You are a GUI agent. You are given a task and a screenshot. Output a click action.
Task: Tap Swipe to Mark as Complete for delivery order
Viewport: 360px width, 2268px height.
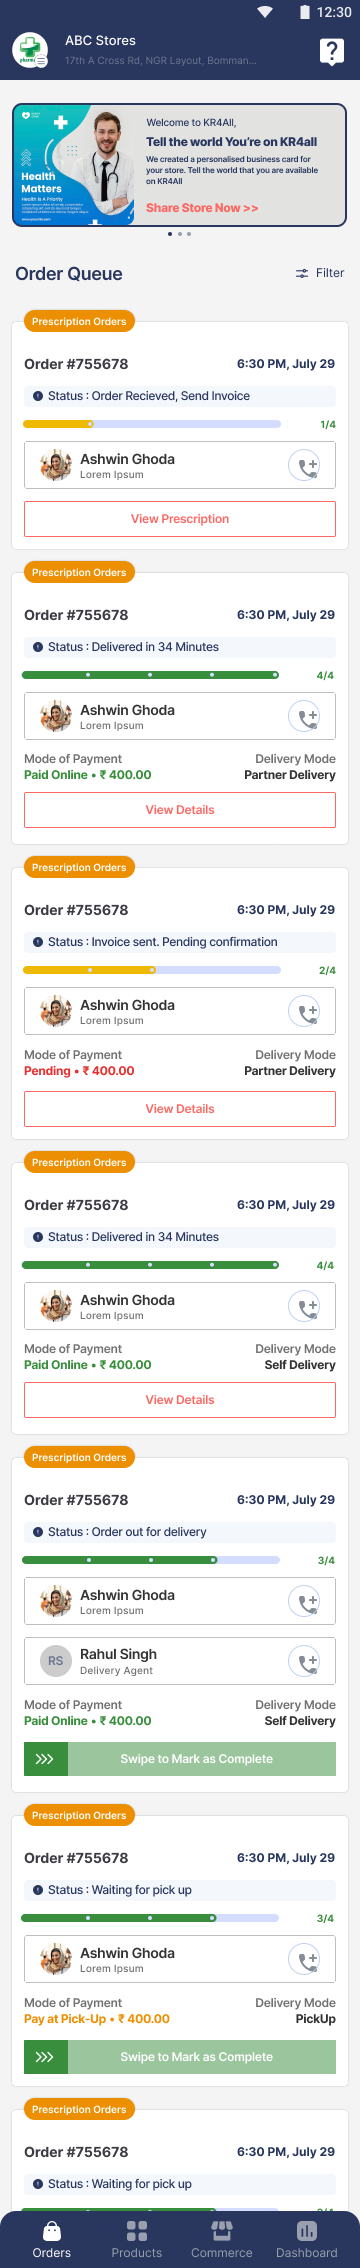click(180, 1759)
